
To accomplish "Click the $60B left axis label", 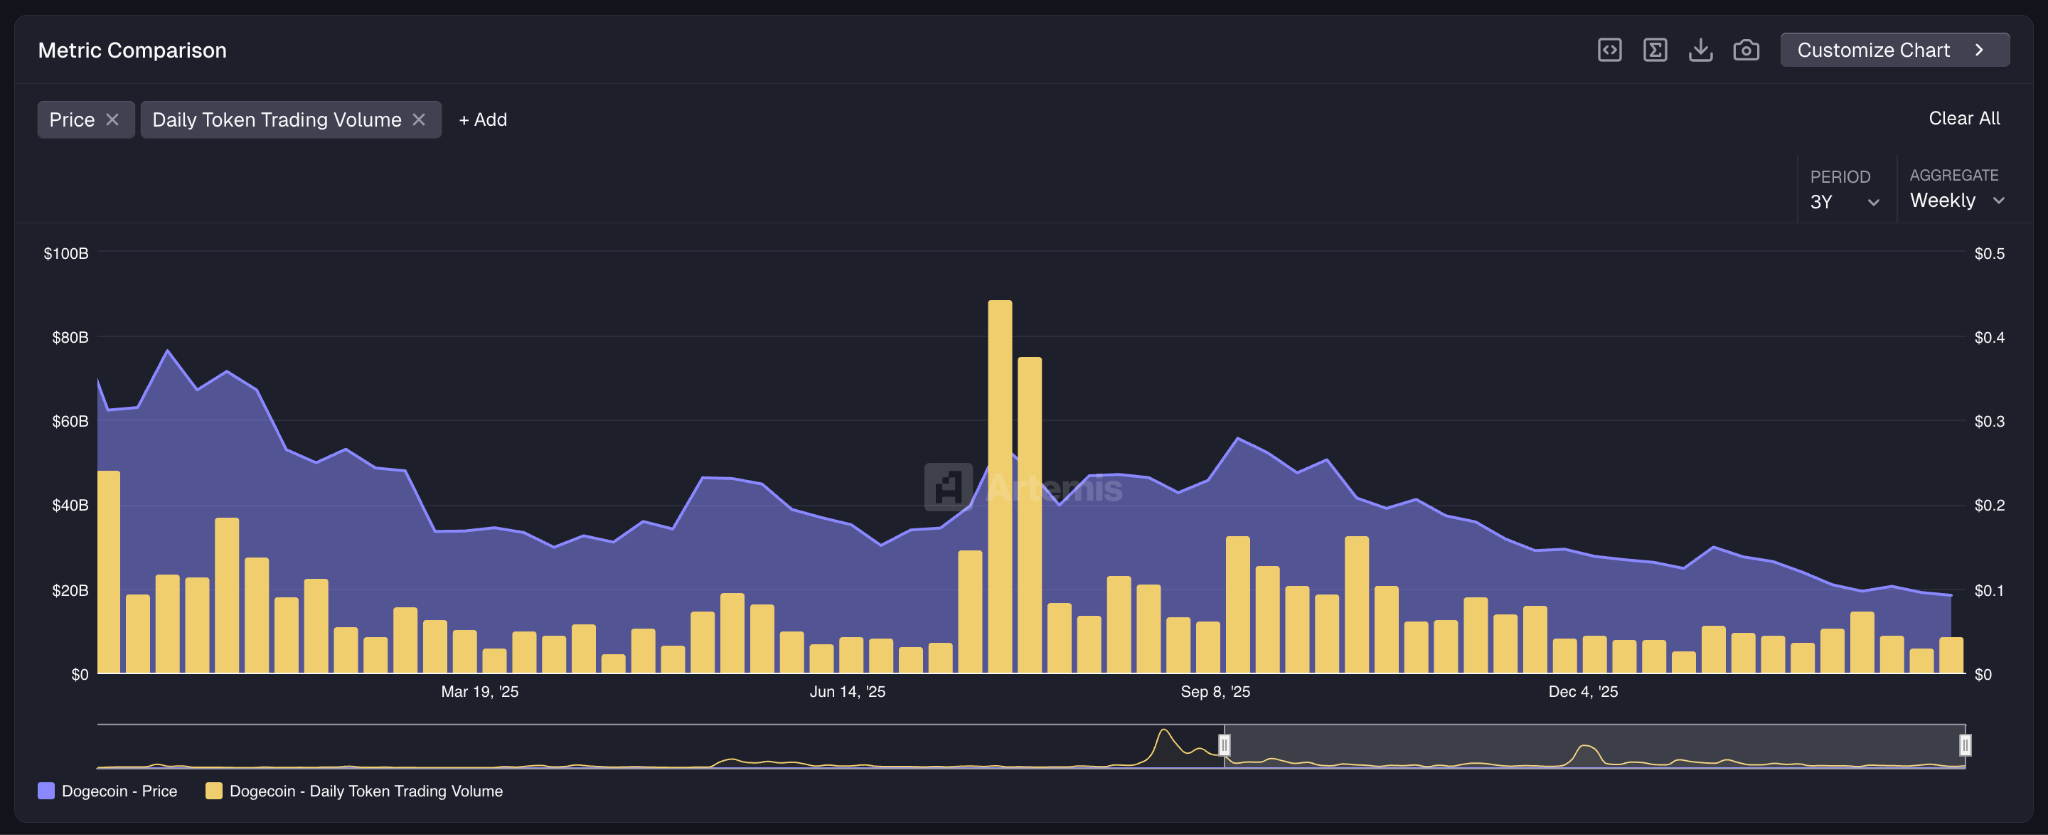I will click(x=70, y=422).
